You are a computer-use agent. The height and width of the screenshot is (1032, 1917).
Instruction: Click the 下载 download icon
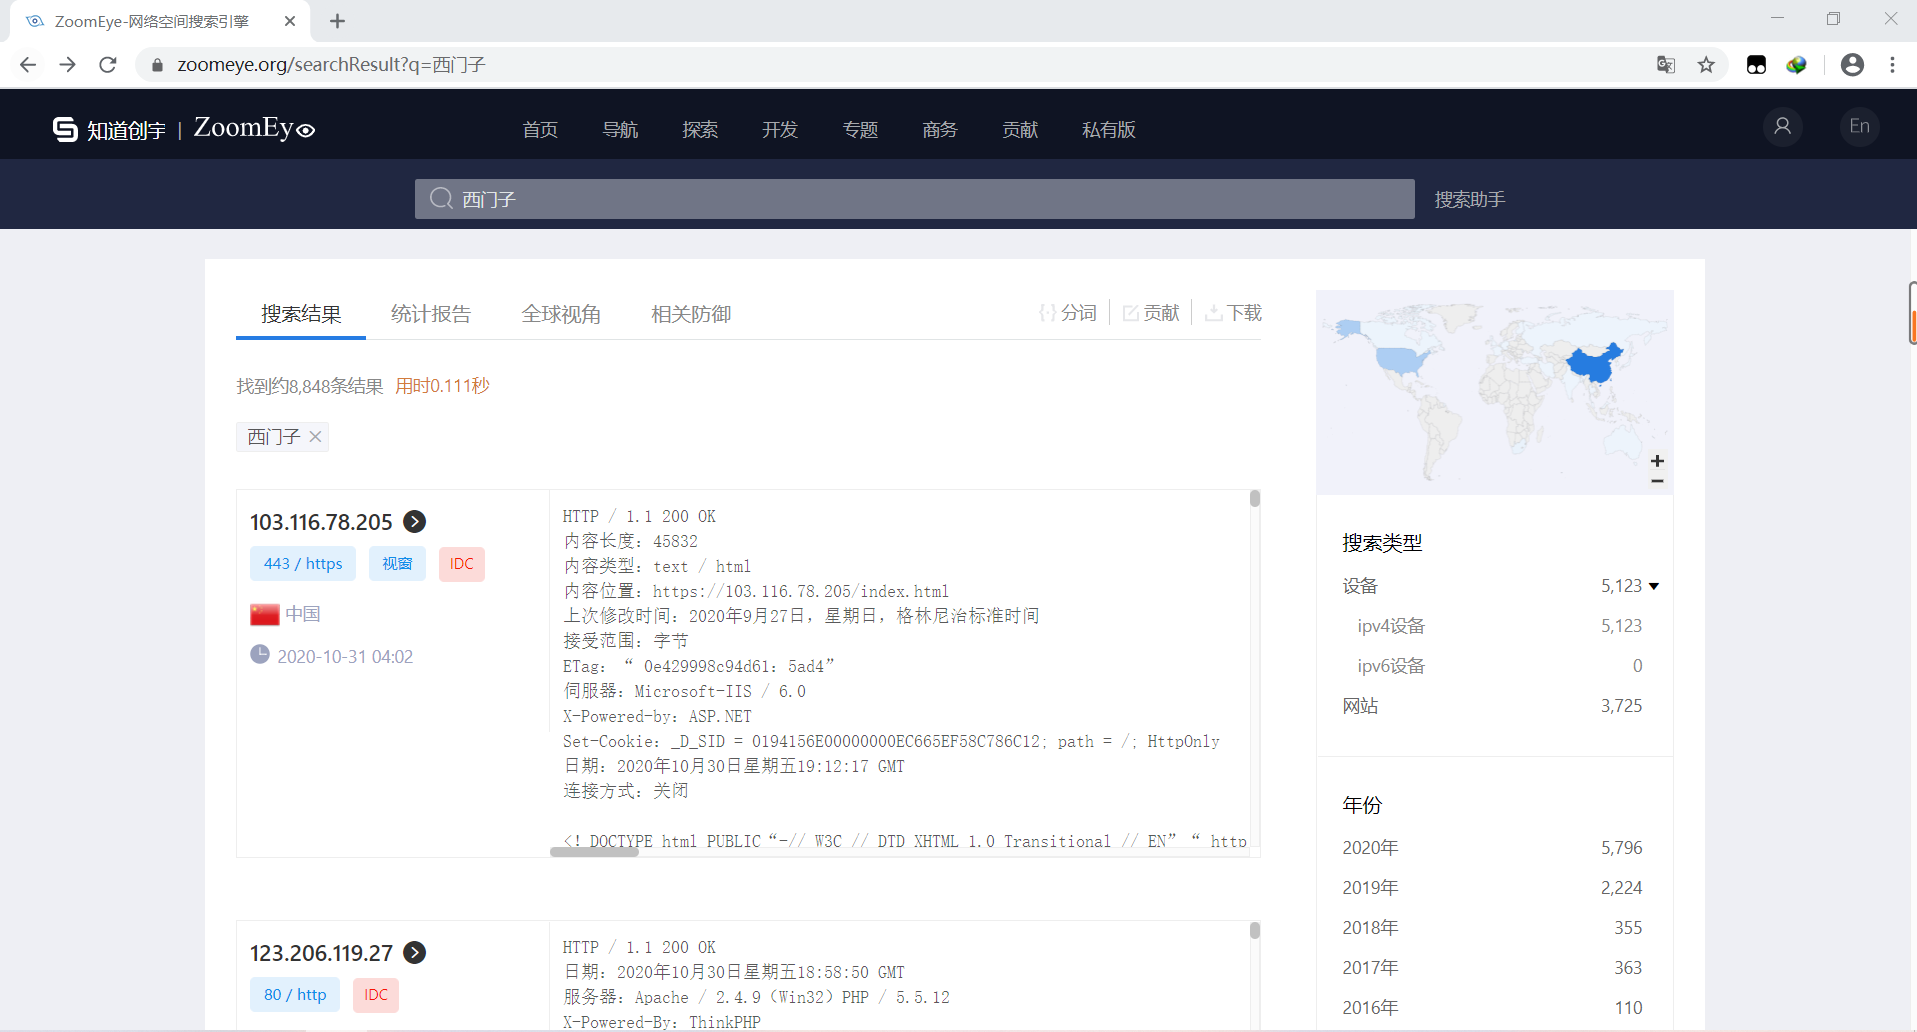pyautogui.click(x=1213, y=312)
